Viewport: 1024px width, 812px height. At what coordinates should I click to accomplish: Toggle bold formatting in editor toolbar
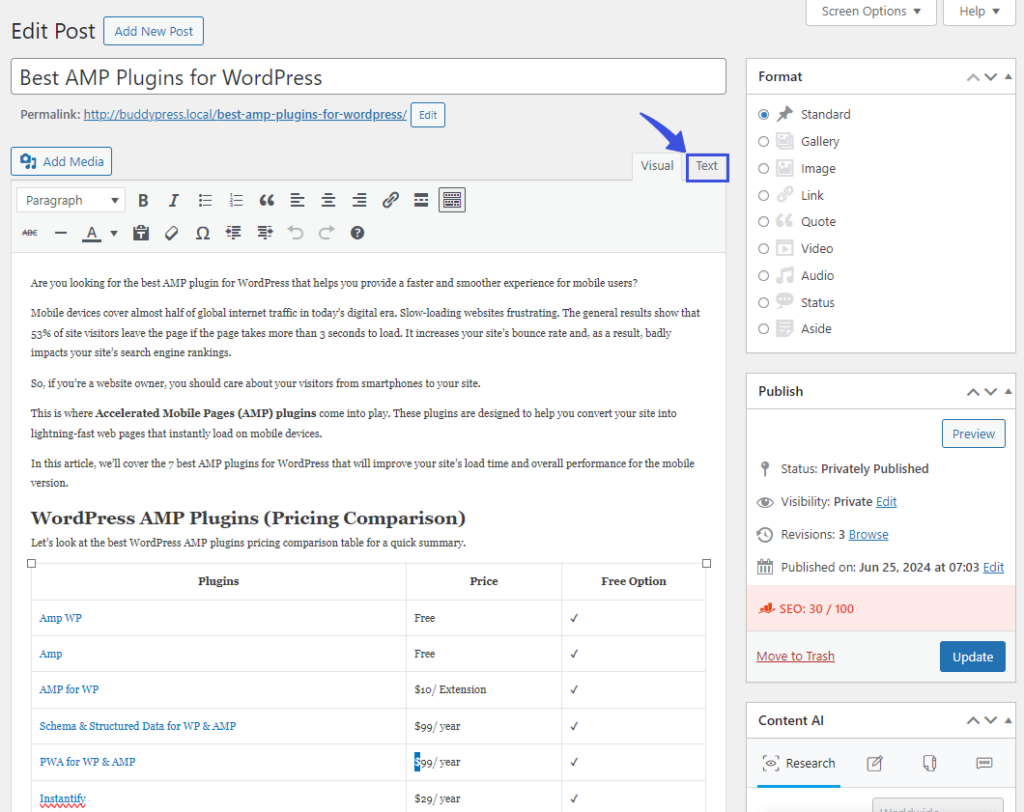click(143, 201)
